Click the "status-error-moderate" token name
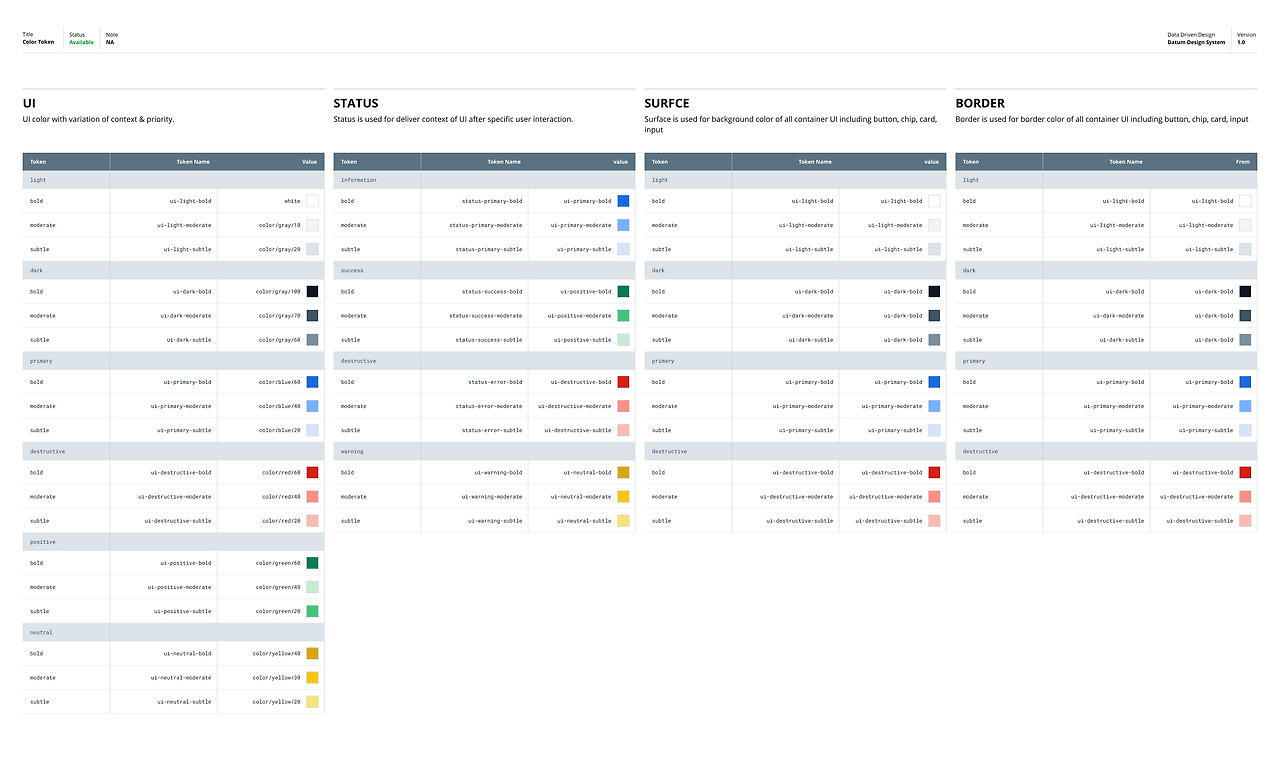The height and width of the screenshot is (759, 1280). [489, 406]
